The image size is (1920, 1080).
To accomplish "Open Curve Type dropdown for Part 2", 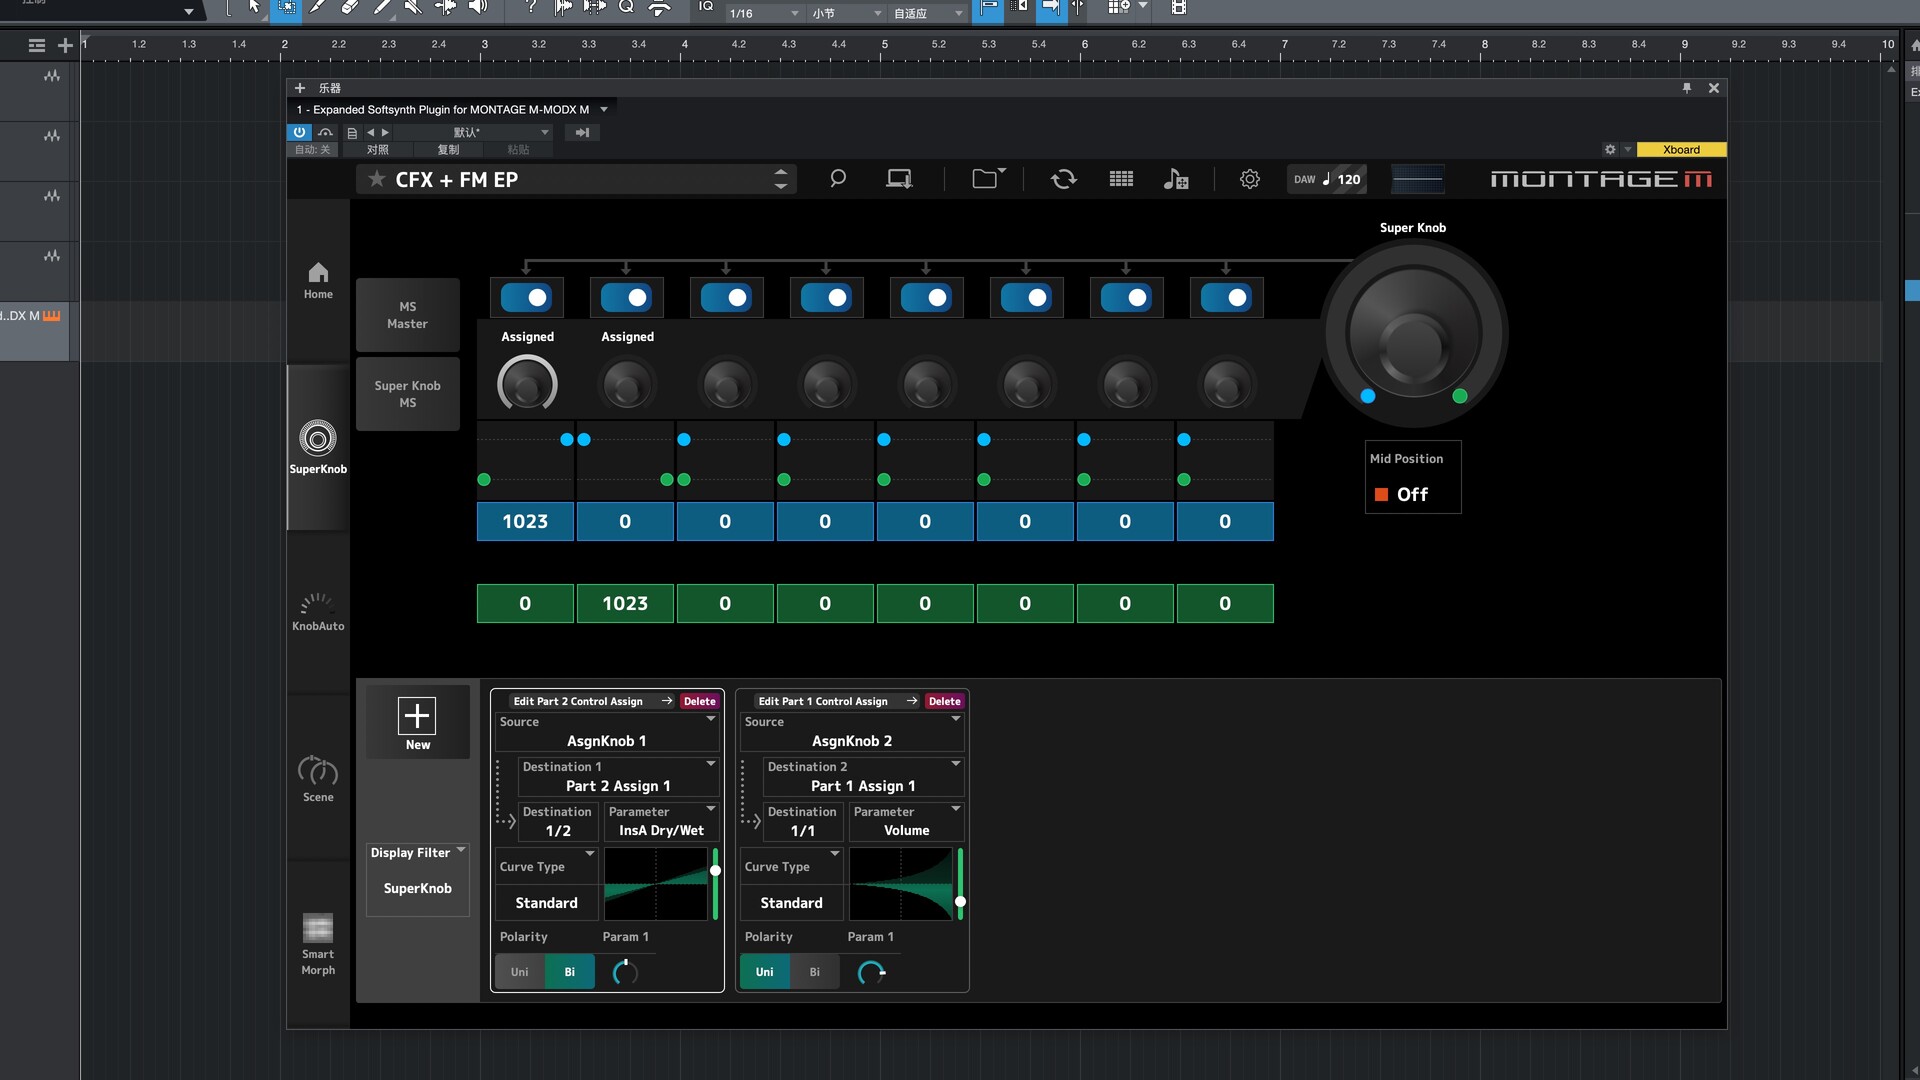I will click(x=546, y=867).
